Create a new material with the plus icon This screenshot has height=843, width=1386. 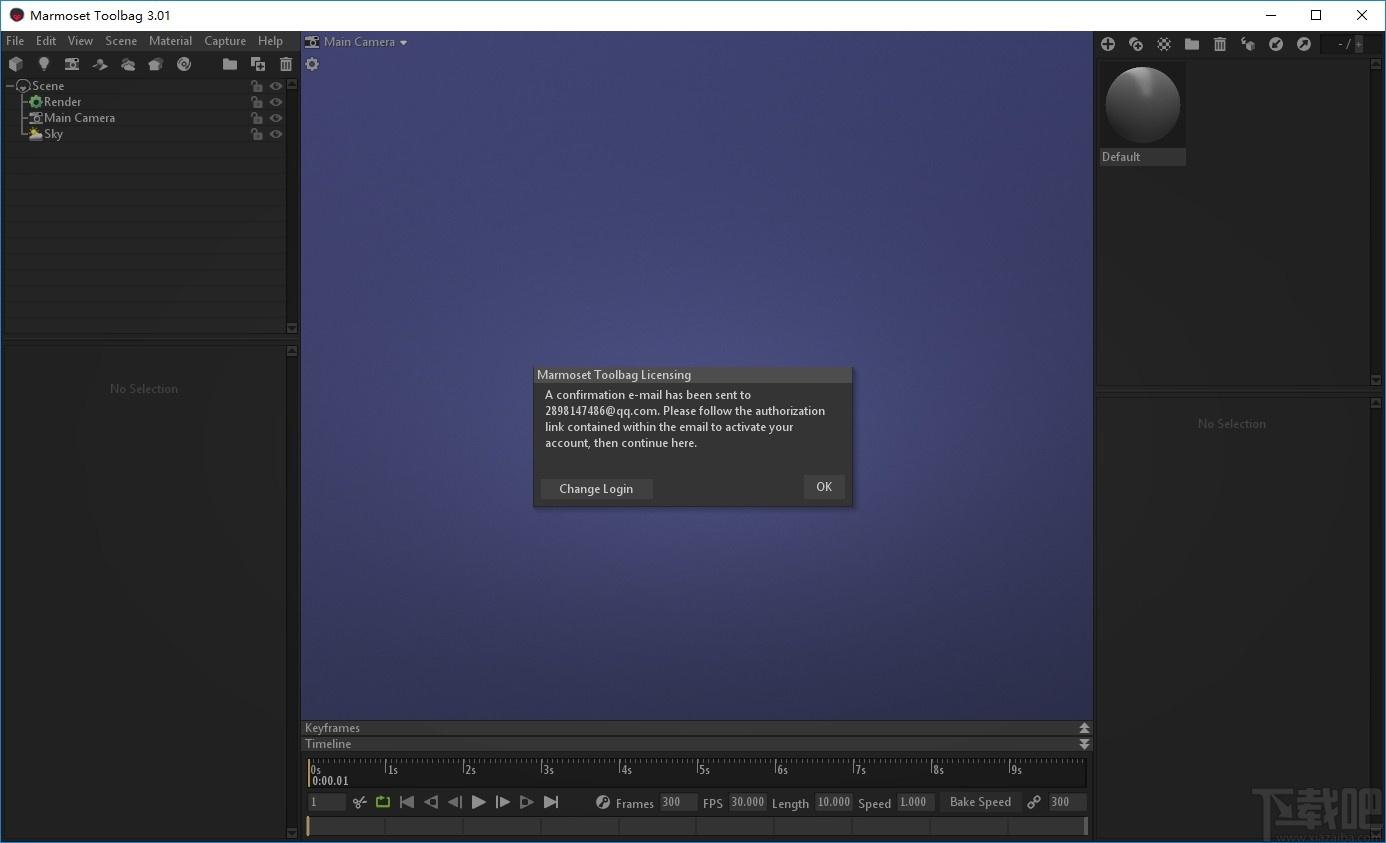(x=1108, y=44)
